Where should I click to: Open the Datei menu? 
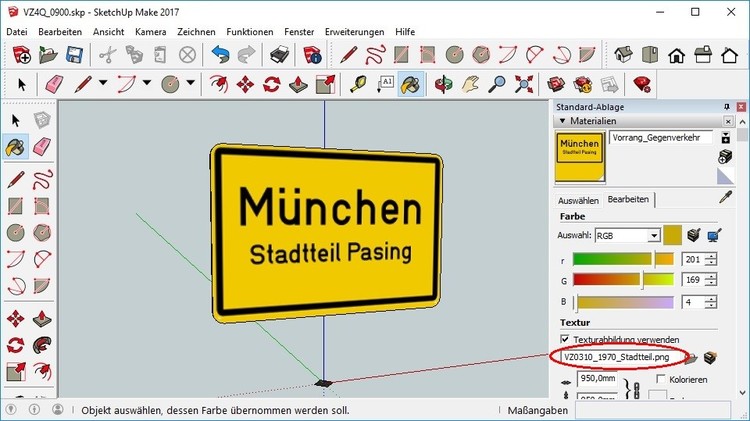(x=17, y=32)
